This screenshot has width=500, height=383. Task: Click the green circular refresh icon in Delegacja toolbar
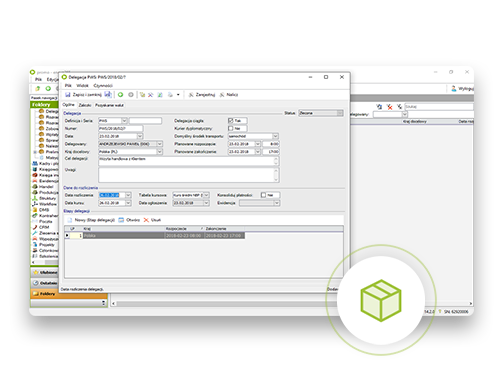tap(120, 95)
